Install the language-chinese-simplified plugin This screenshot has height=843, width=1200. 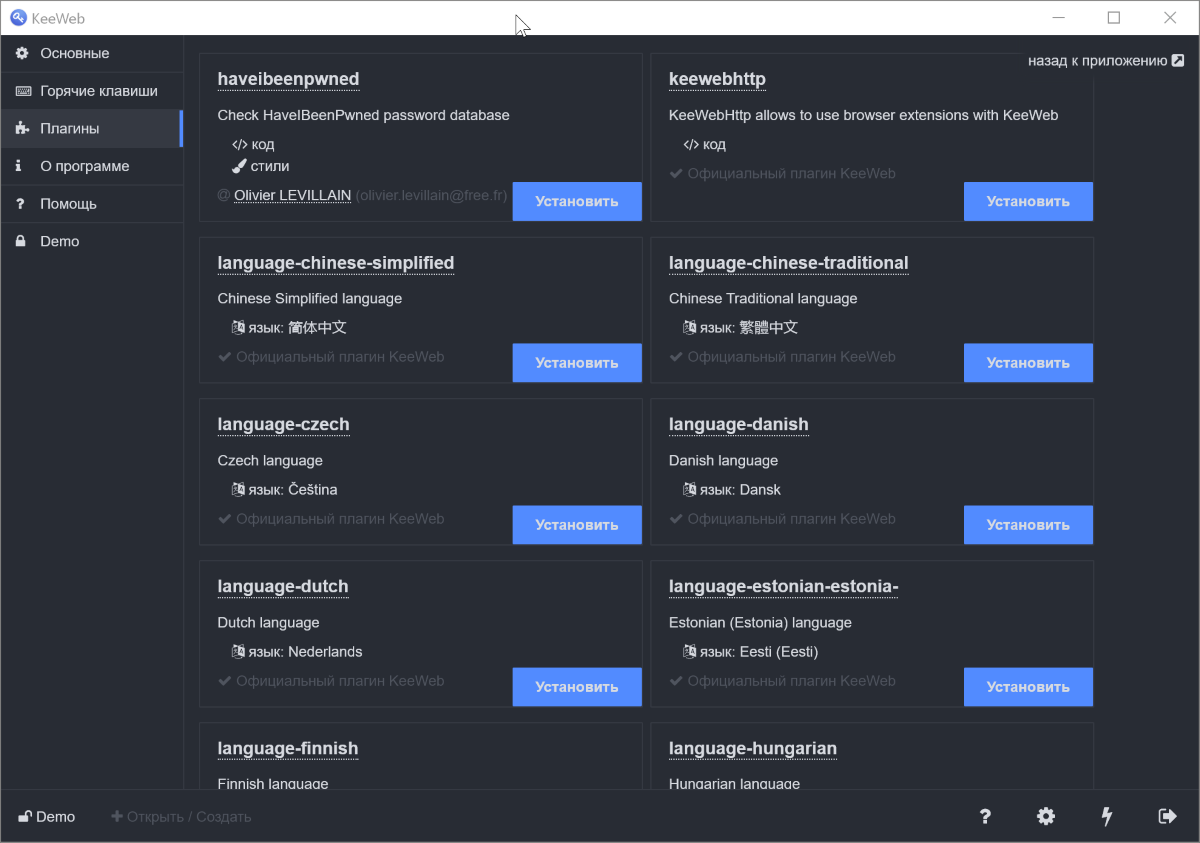coord(577,363)
